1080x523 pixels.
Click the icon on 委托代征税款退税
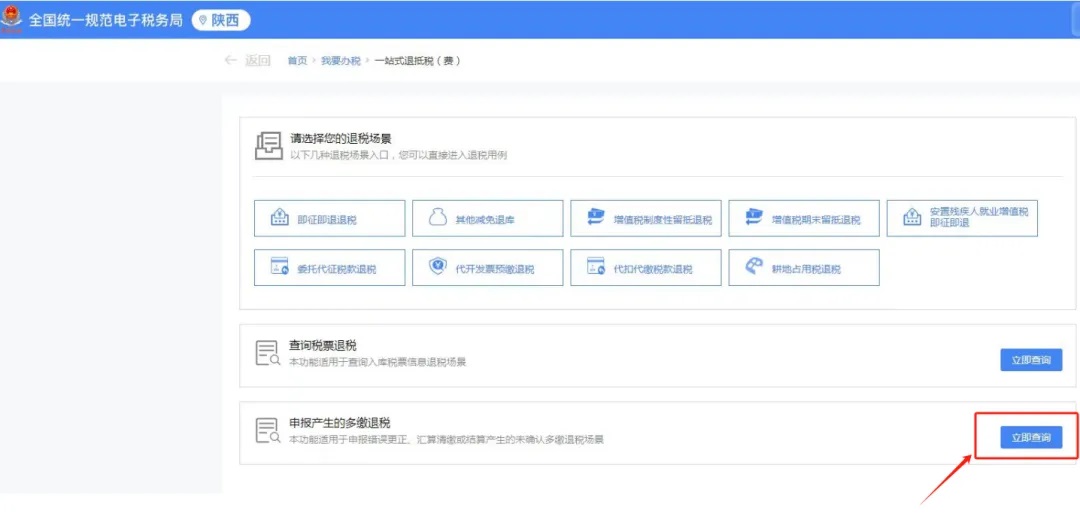point(280,266)
